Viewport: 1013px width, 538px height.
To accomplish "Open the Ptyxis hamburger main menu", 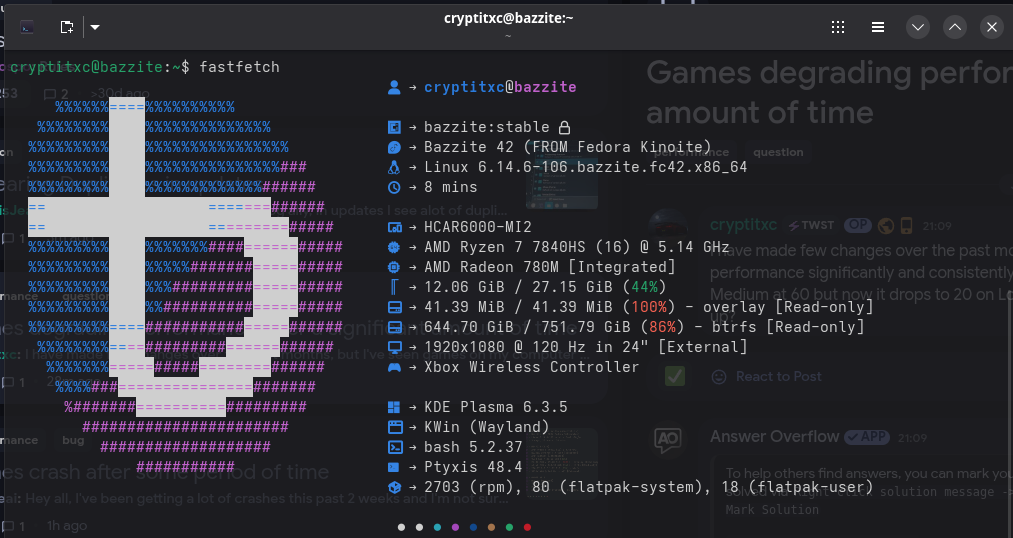I will [877, 27].
